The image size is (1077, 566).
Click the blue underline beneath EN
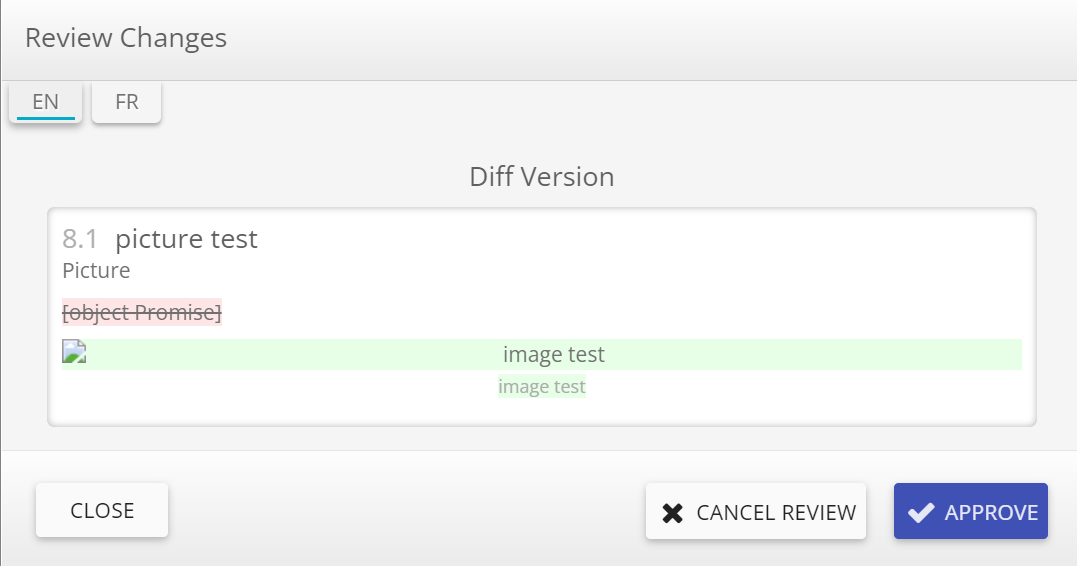pos(46,119)
